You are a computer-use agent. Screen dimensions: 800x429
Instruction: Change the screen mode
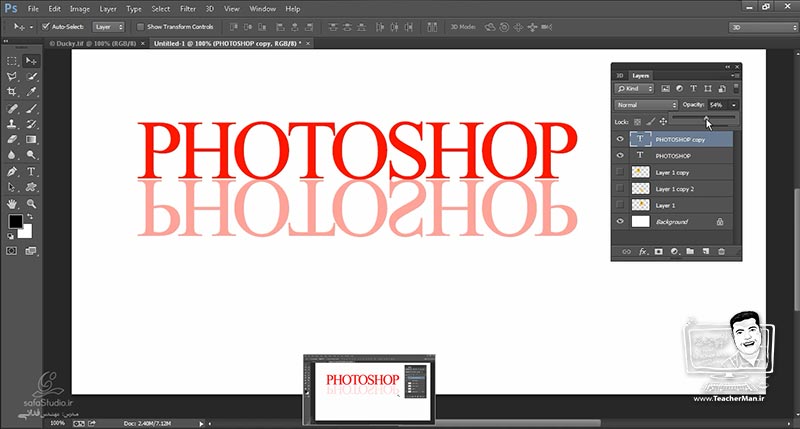coord(31,251)
